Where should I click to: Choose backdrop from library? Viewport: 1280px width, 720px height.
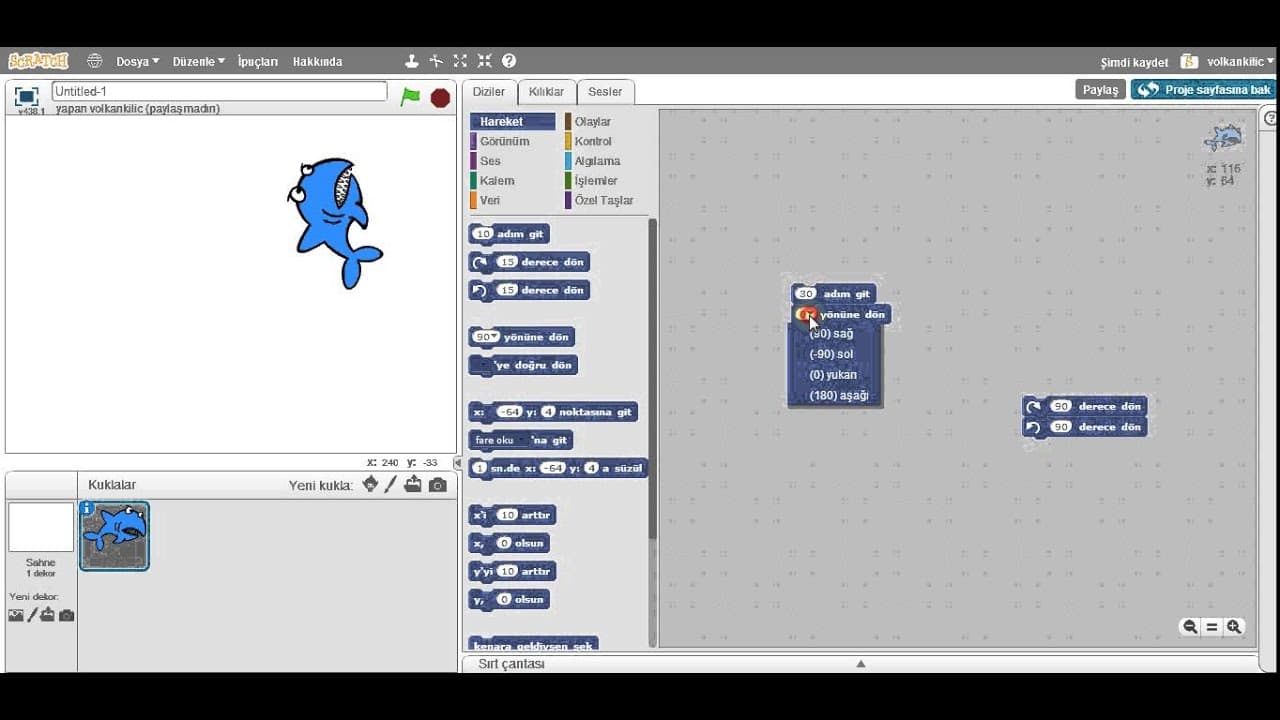point(16,615)
